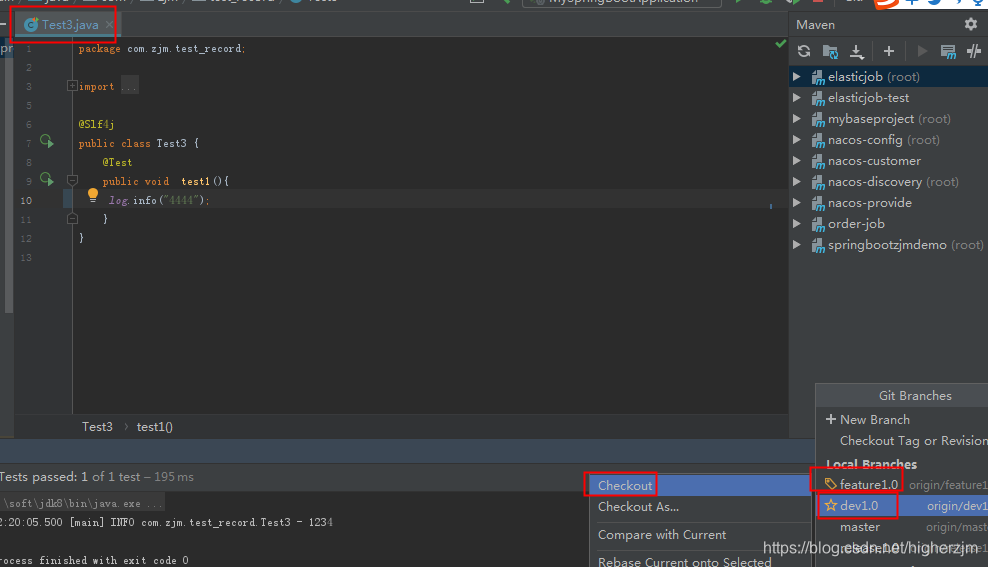Expand the mybaseproject Maven node
This screenshot has height=567, width=988.
(x=796, y=118)
